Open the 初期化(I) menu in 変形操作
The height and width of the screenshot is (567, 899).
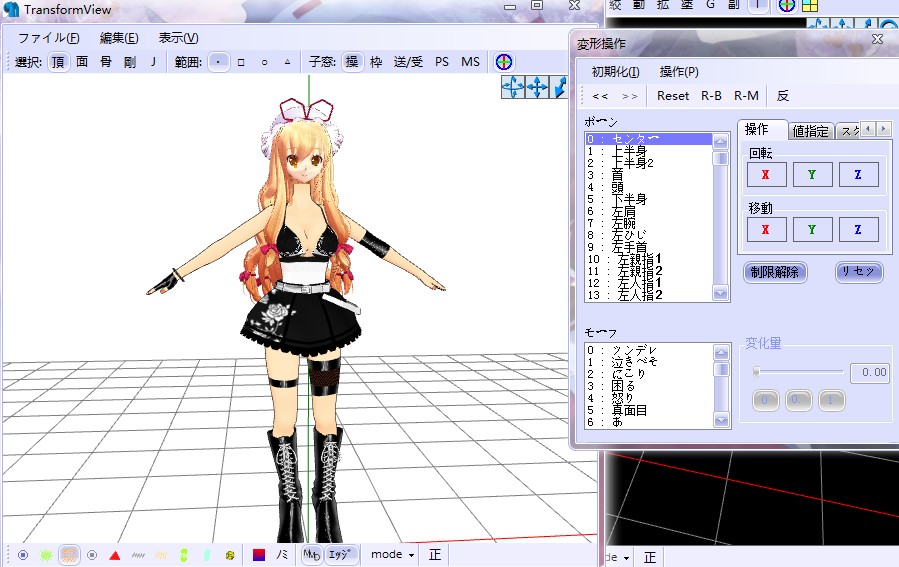coord(615,72)
